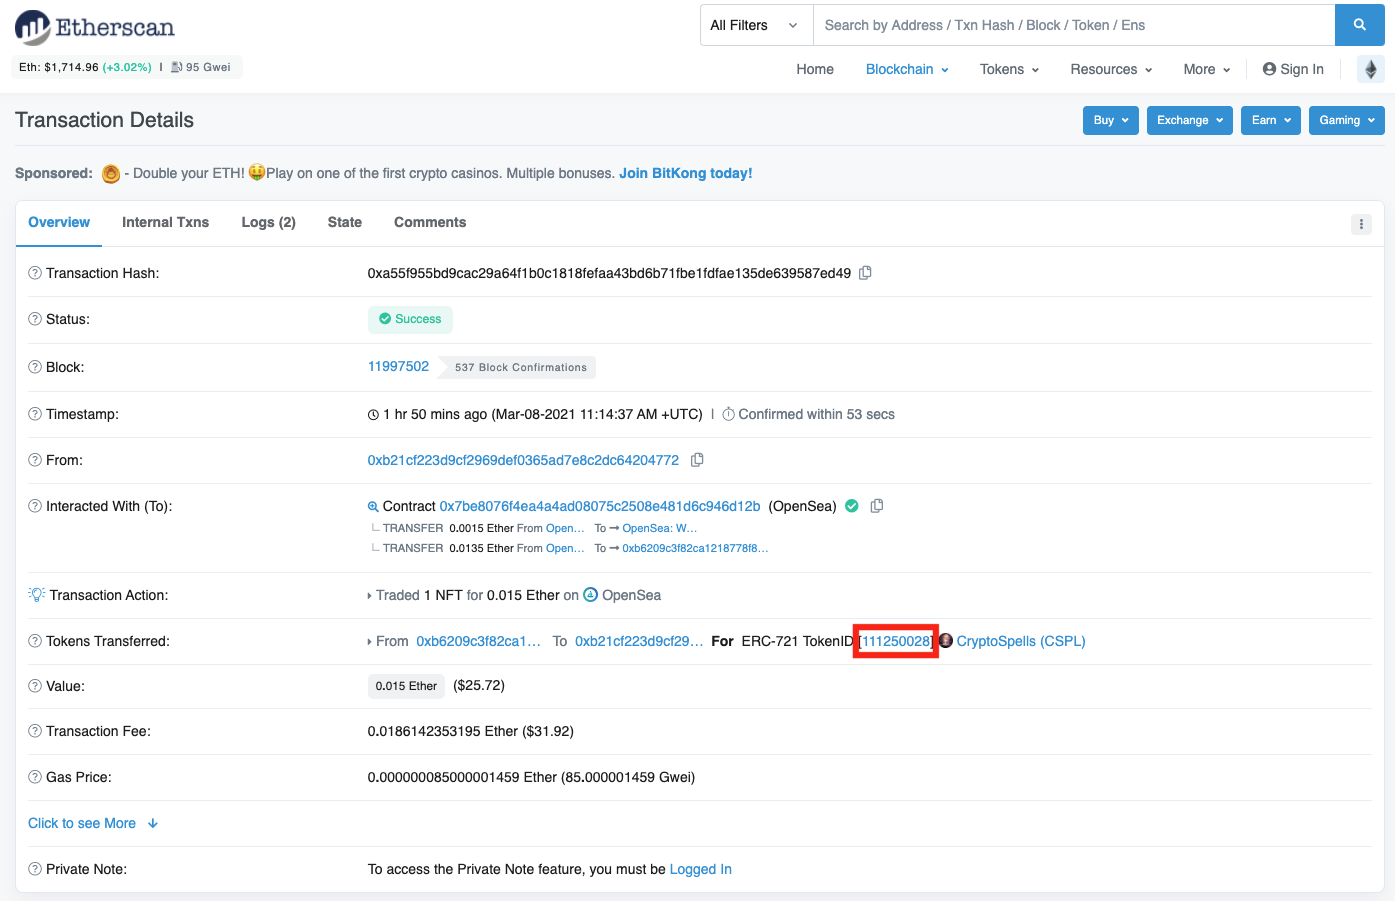Viewport: 1395px width, 901px height.
Task: Switch to the Comments tab
Action: 430,222
